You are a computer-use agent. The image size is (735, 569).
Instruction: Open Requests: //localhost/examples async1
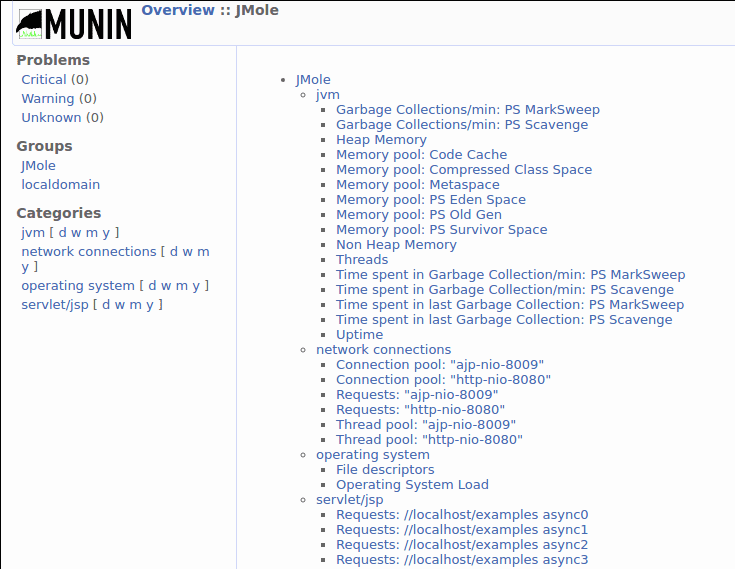(462, 530)
